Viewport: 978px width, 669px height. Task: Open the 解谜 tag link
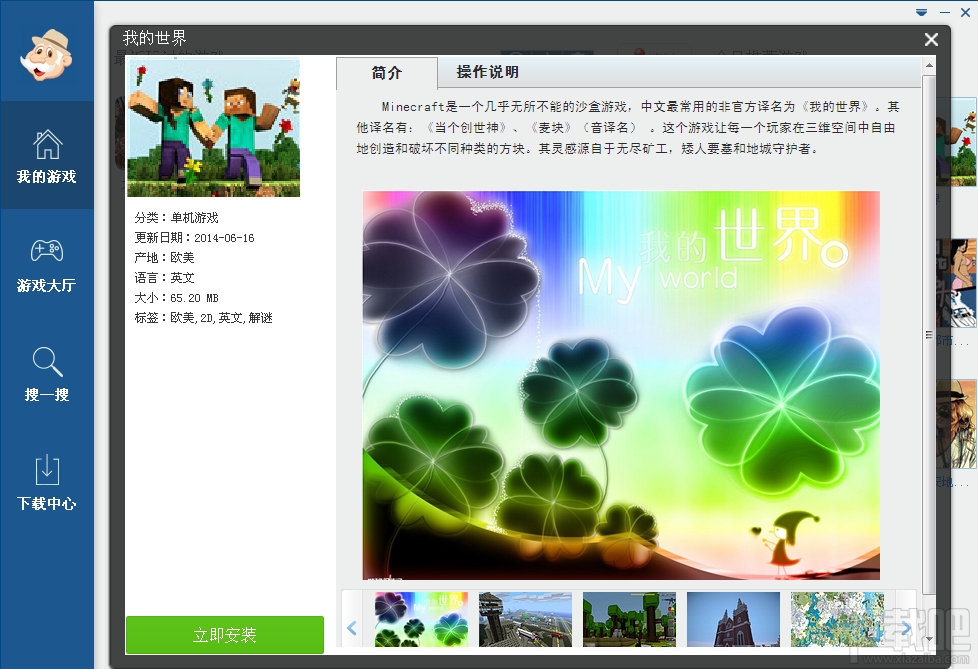(260, 318)
